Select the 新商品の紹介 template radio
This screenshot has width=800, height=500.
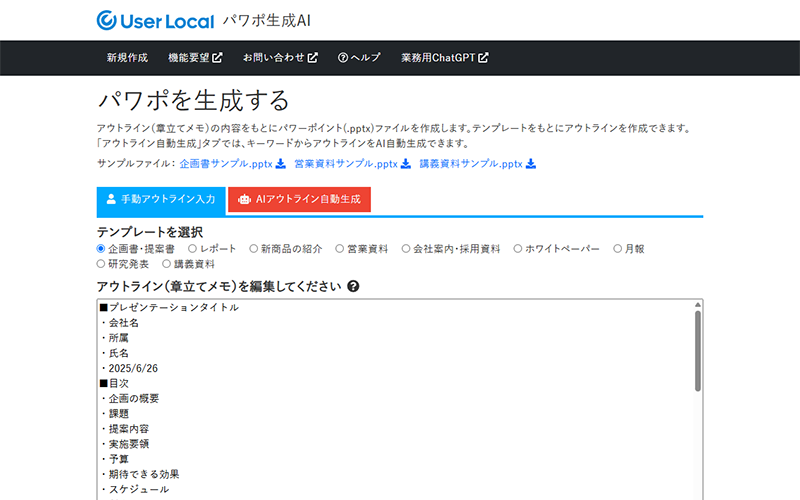(x=254, y=249)
